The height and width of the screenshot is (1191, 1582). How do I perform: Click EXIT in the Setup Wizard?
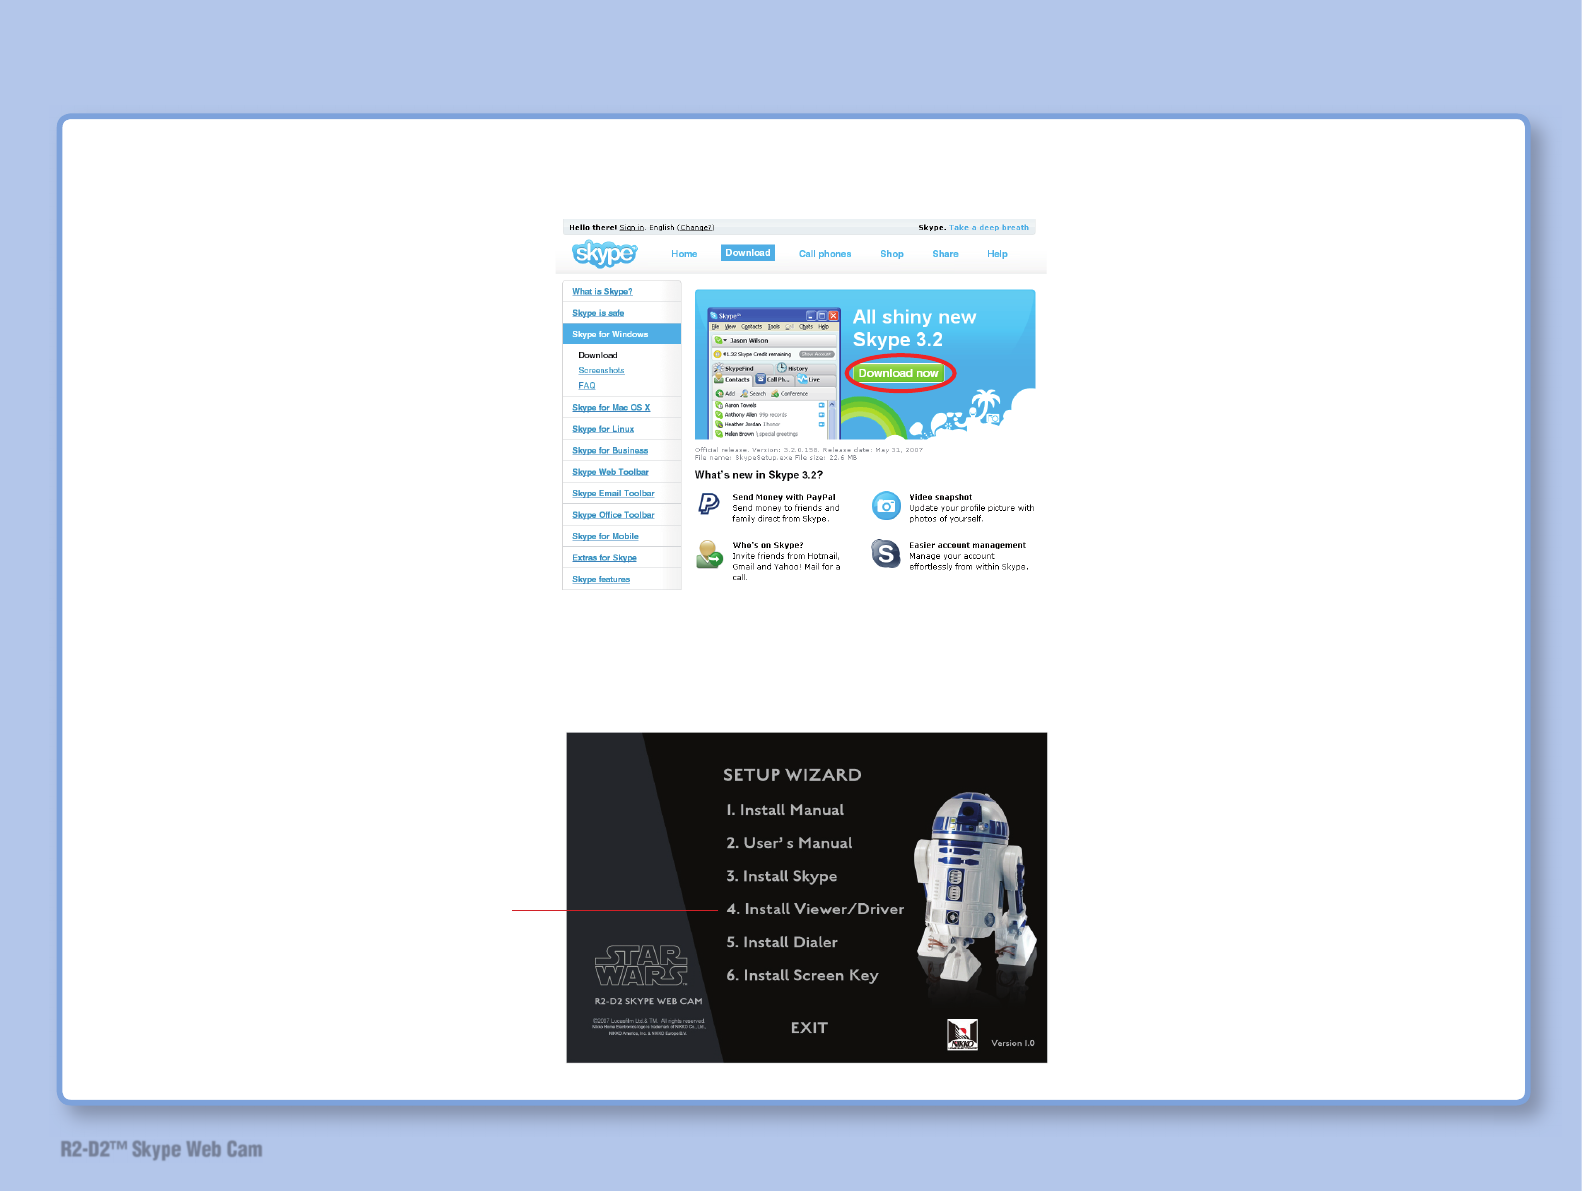[x=809, y=1028]
